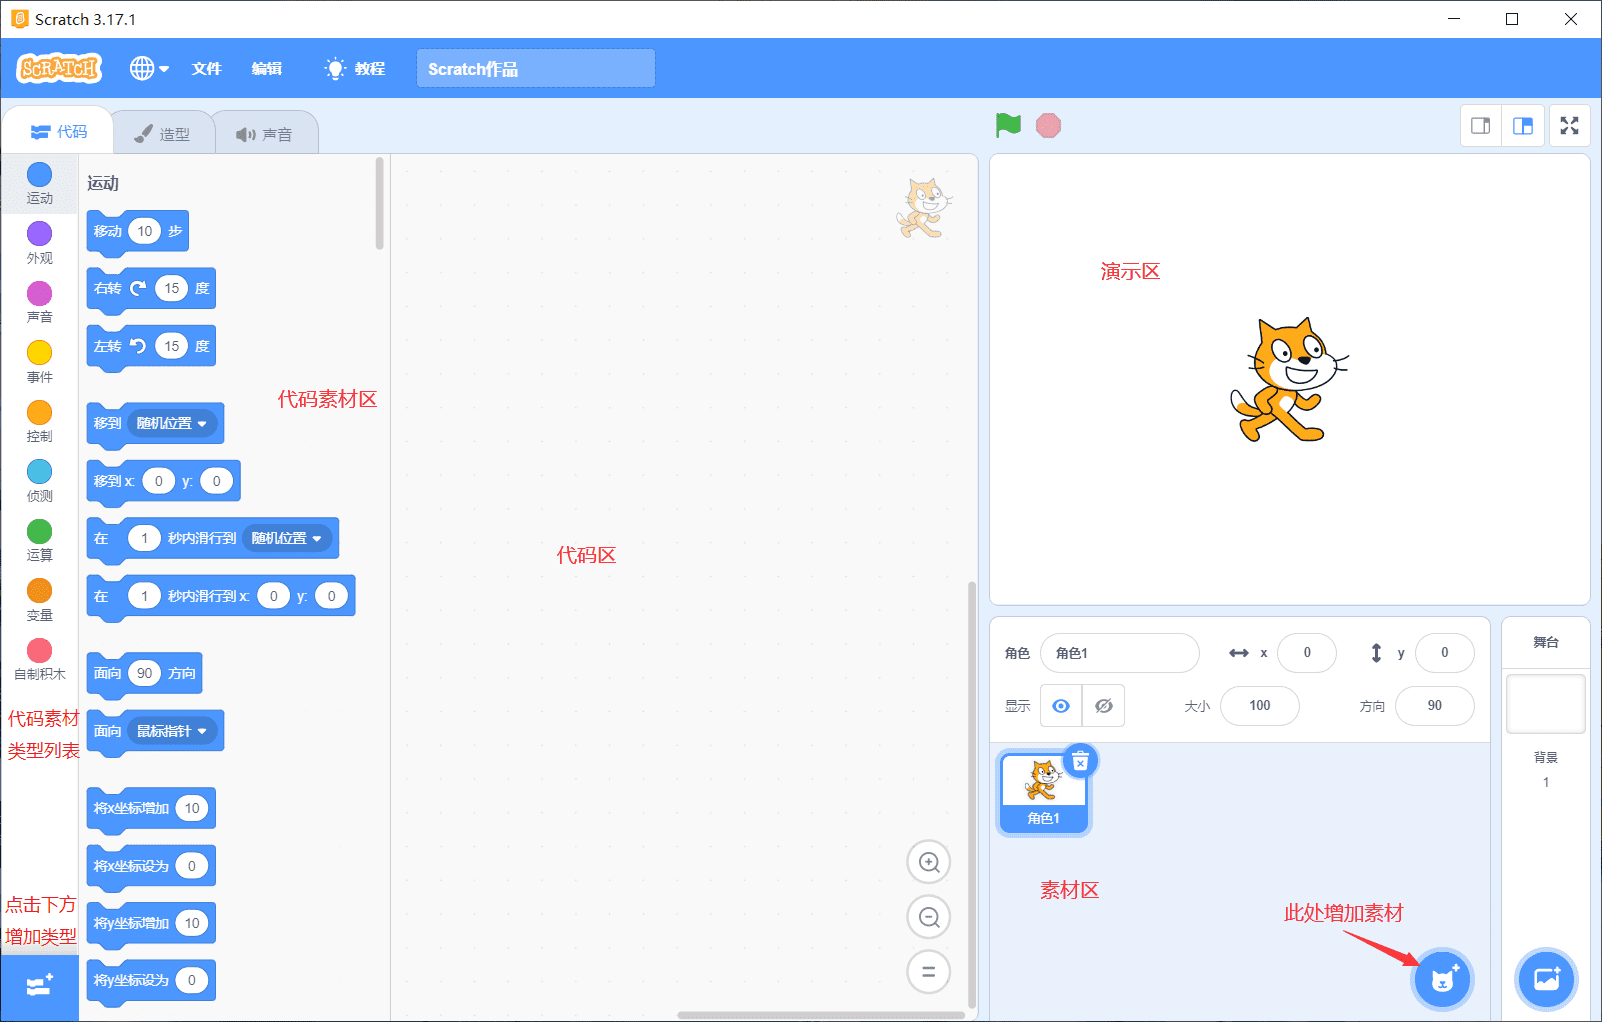Click the 将y坐标增加 10 block
Screen dimensions: 1602x1022
click(x=151, y=924)
